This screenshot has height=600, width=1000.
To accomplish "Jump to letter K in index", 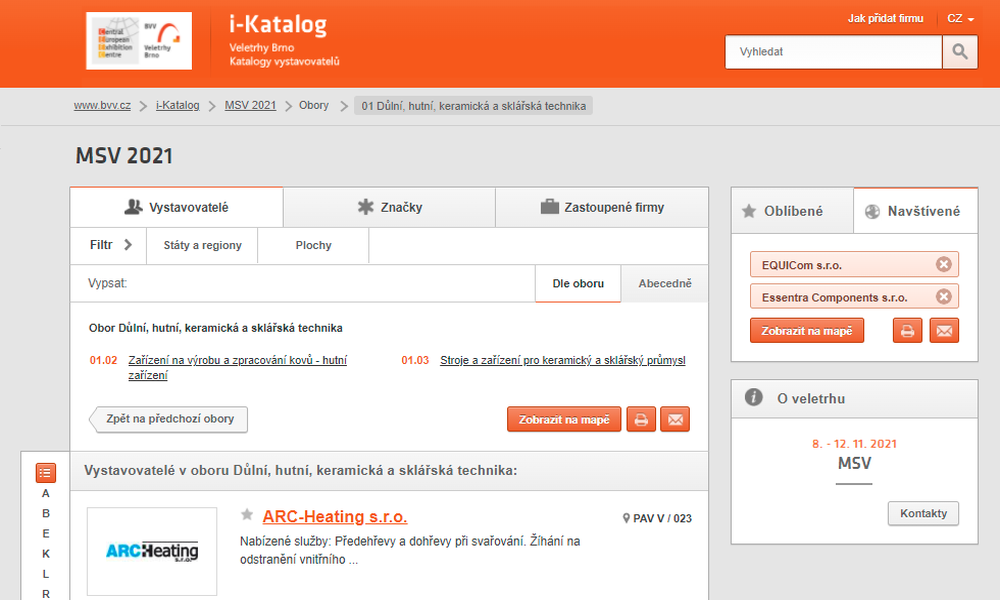I will pos(46,554).
